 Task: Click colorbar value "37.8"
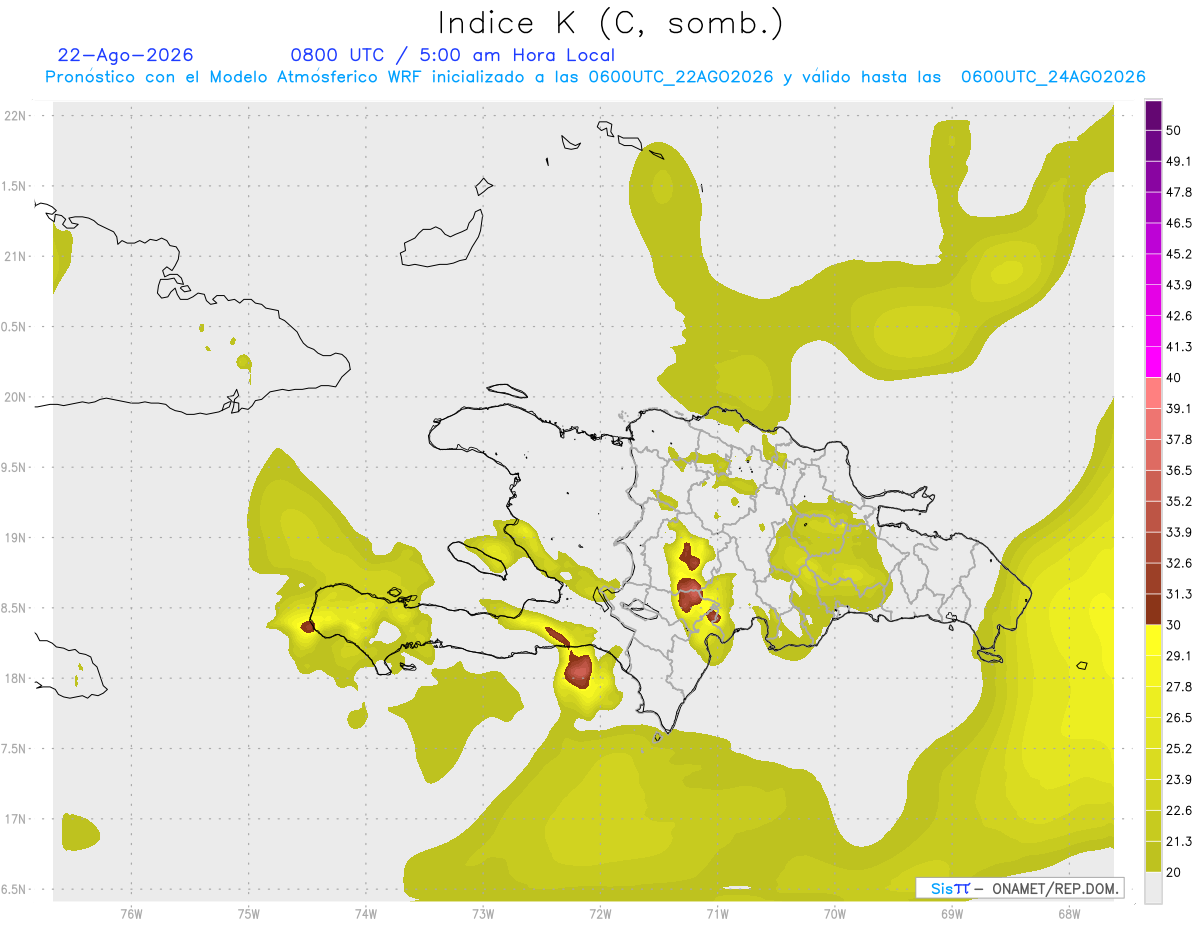point(1178,440)
